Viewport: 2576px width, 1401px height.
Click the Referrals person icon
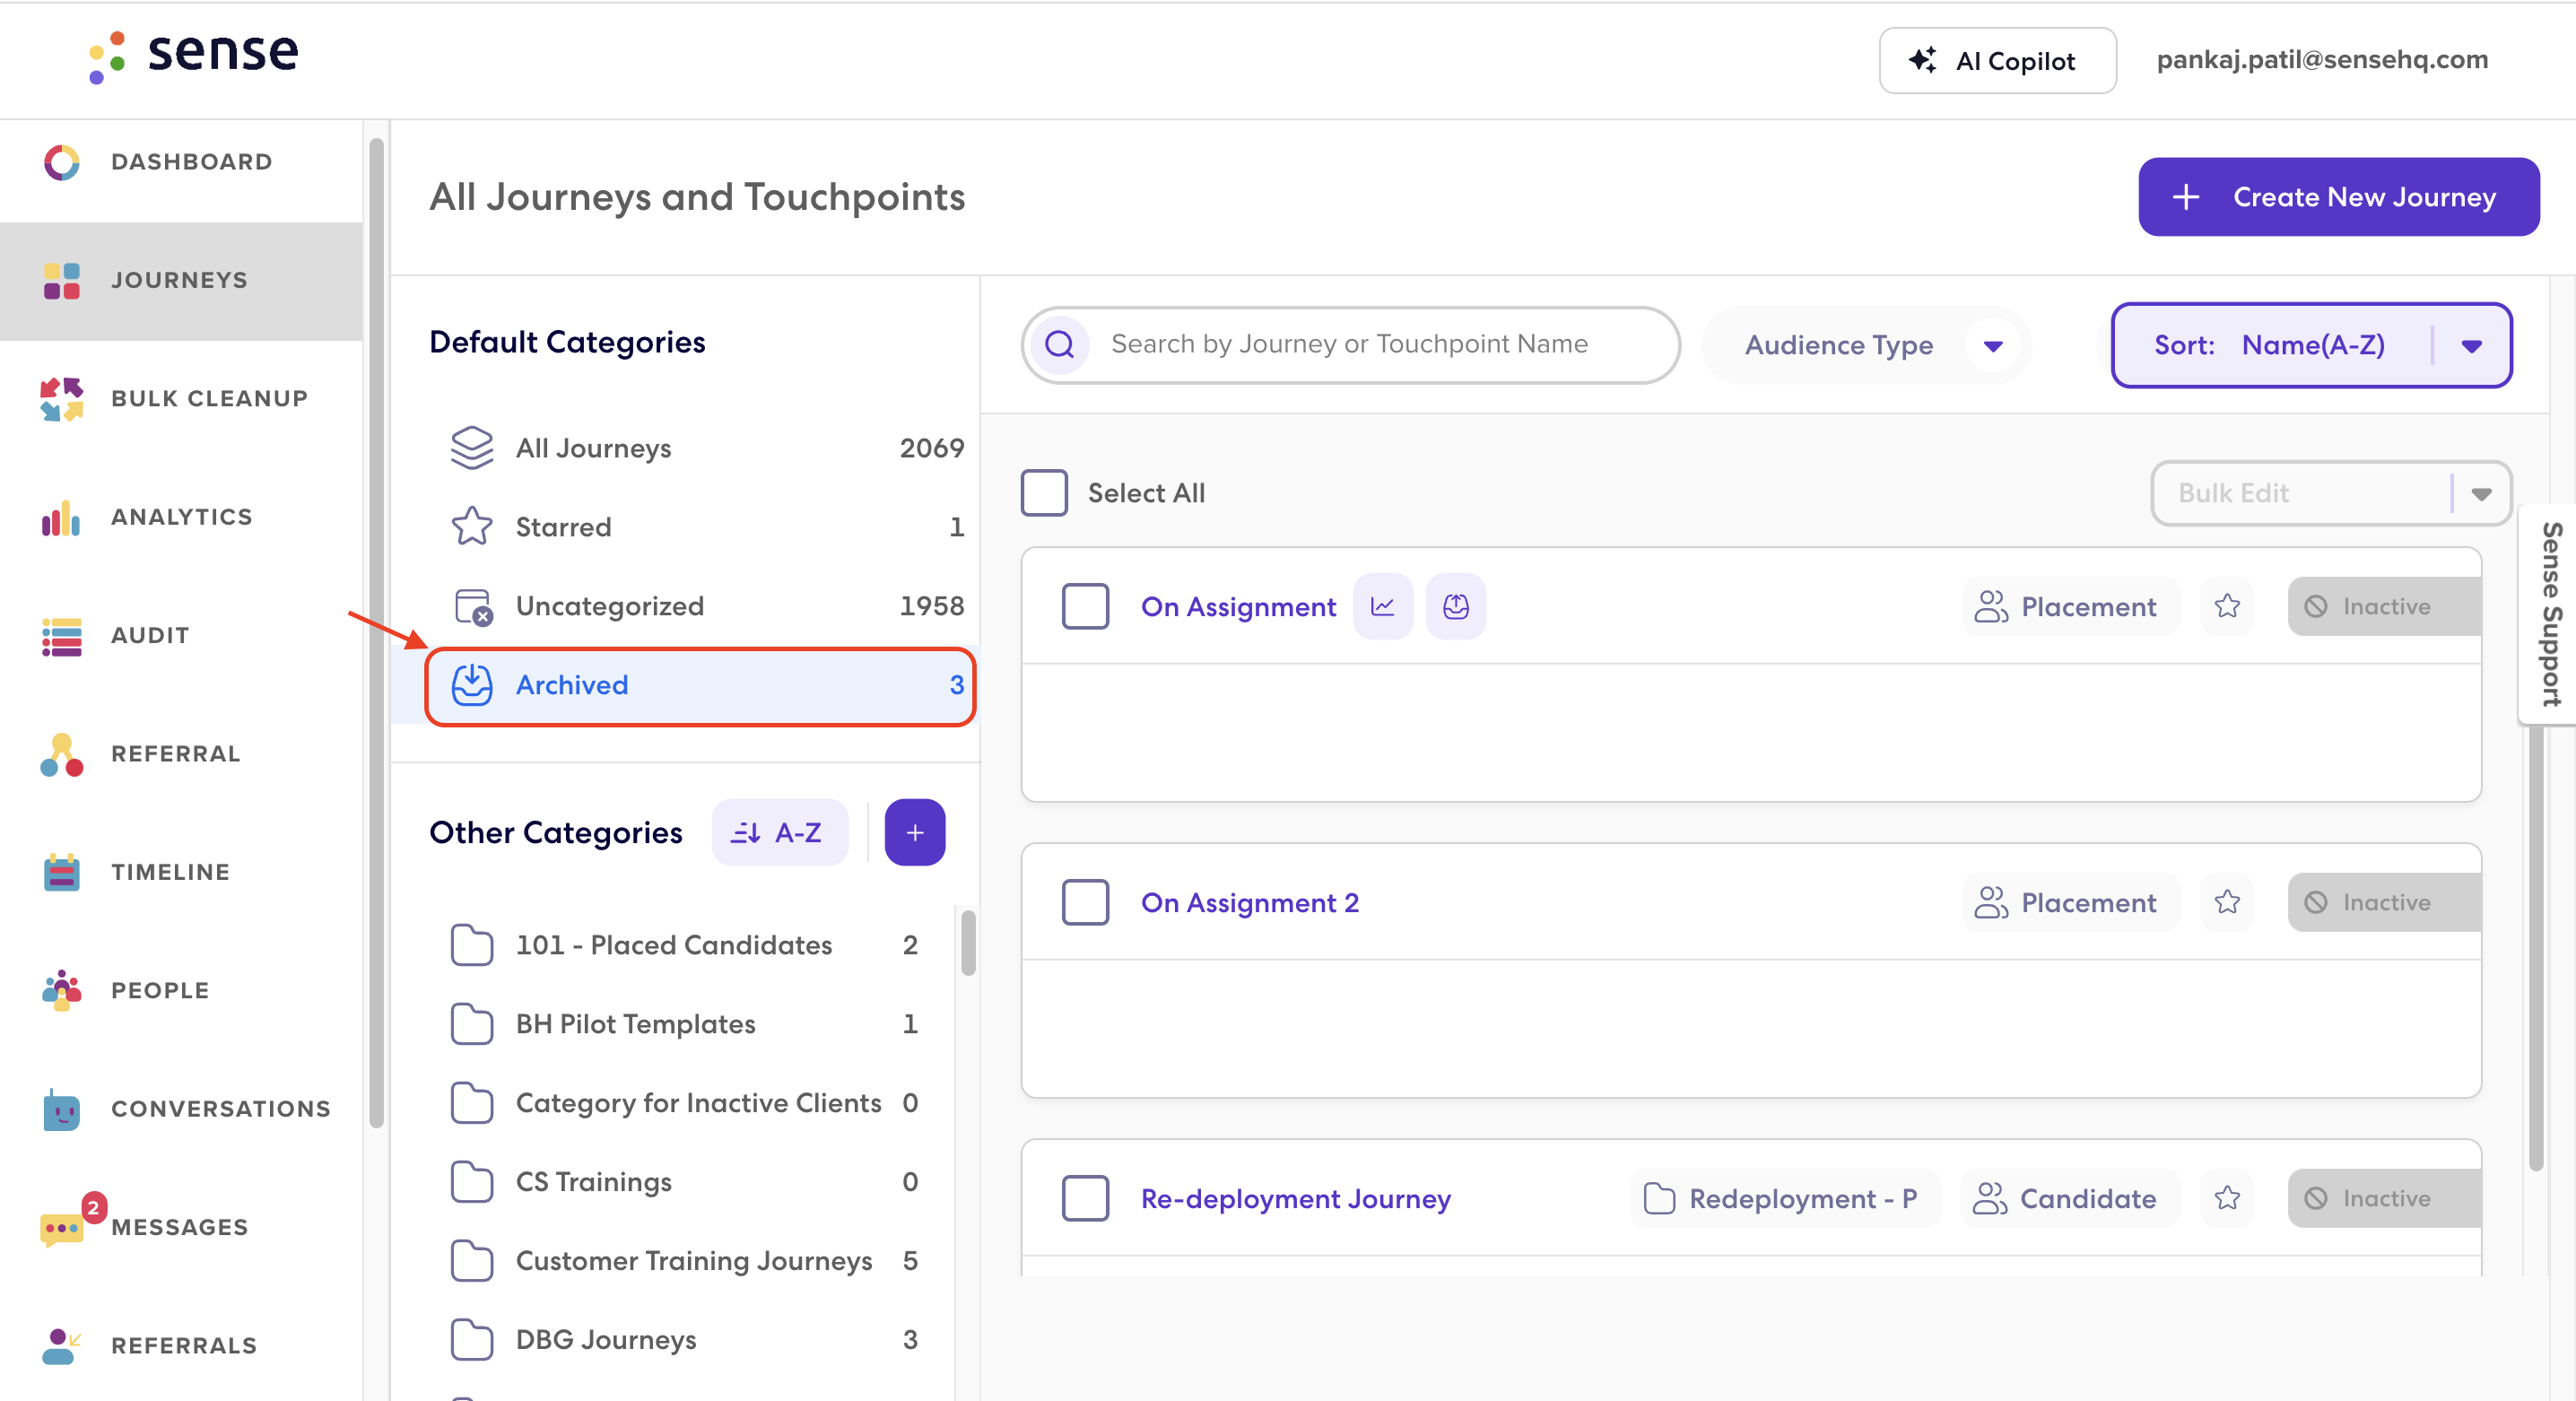[x=61, y=1345]
